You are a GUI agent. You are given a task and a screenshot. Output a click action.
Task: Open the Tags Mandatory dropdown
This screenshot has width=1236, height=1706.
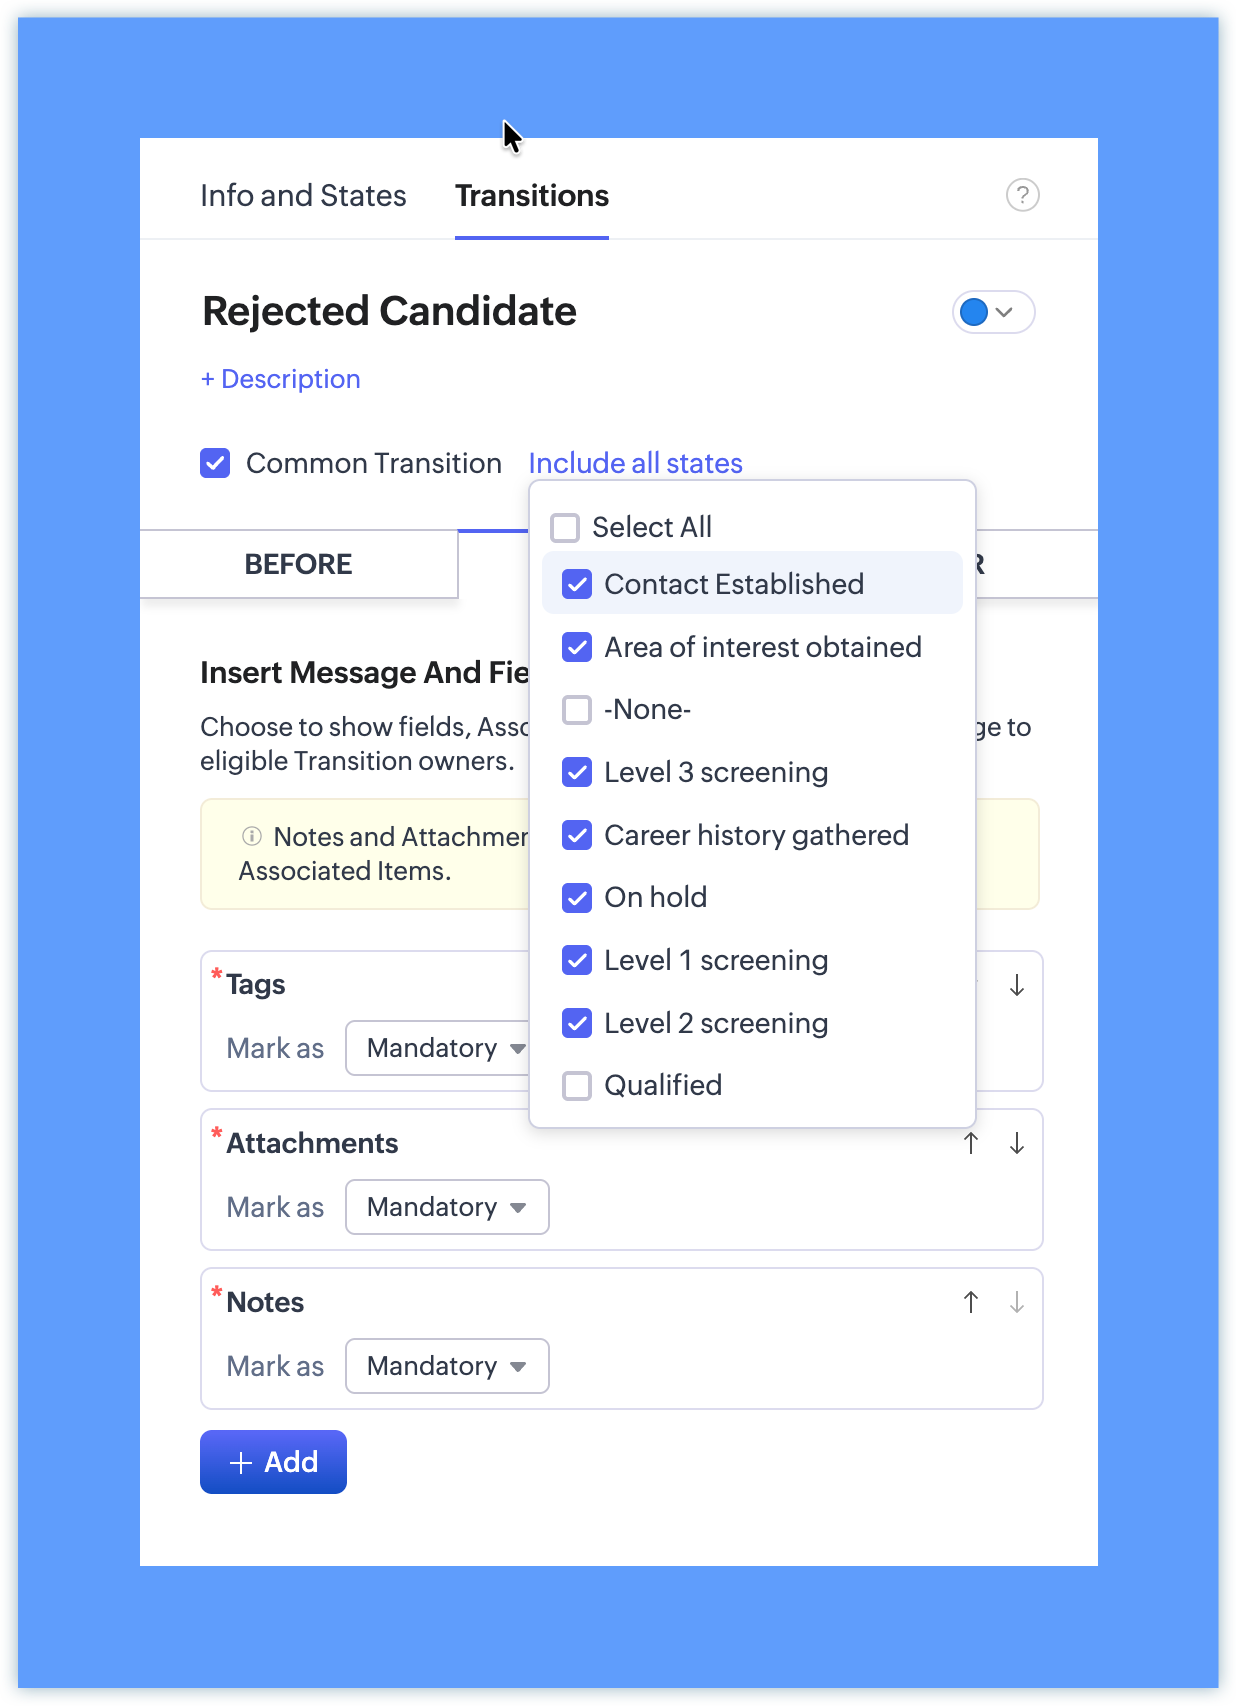coord(439,1048)
